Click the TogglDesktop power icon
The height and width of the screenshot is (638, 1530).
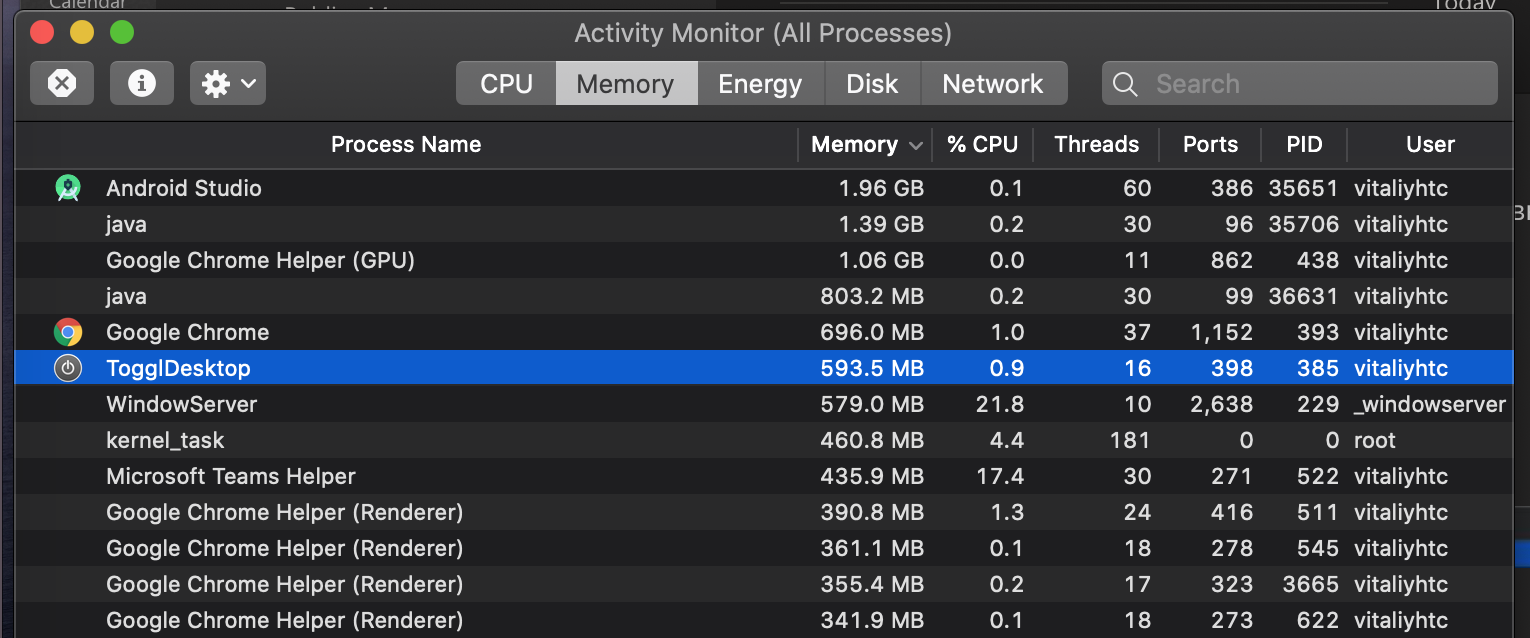pyautogui.click(x=68, y=368)
